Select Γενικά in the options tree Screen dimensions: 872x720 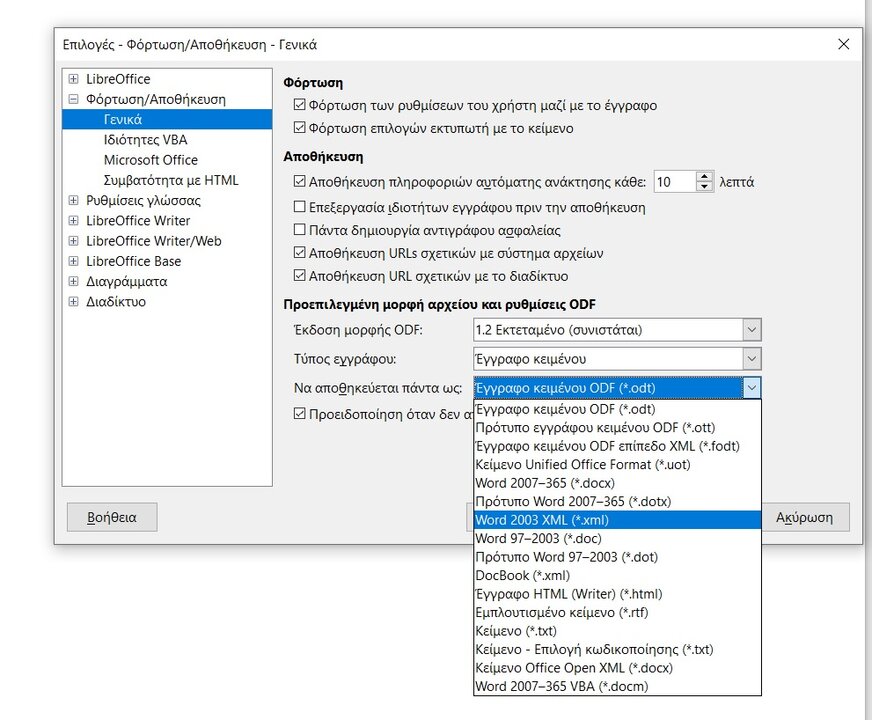pos(167,120)
